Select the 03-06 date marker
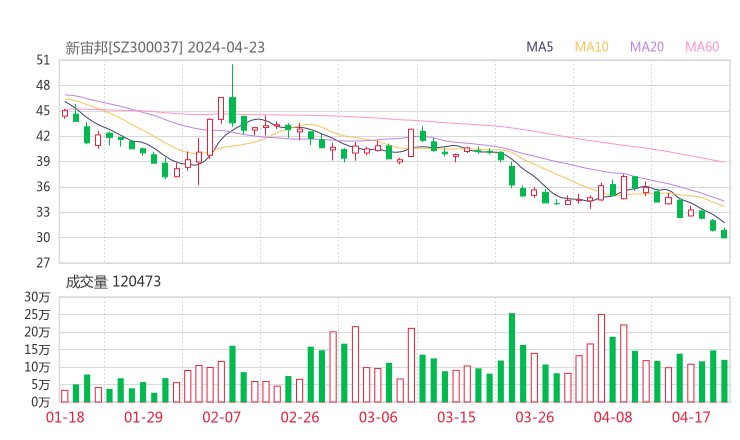The height and width of the screenshot is (440, 740). [378, 417]
